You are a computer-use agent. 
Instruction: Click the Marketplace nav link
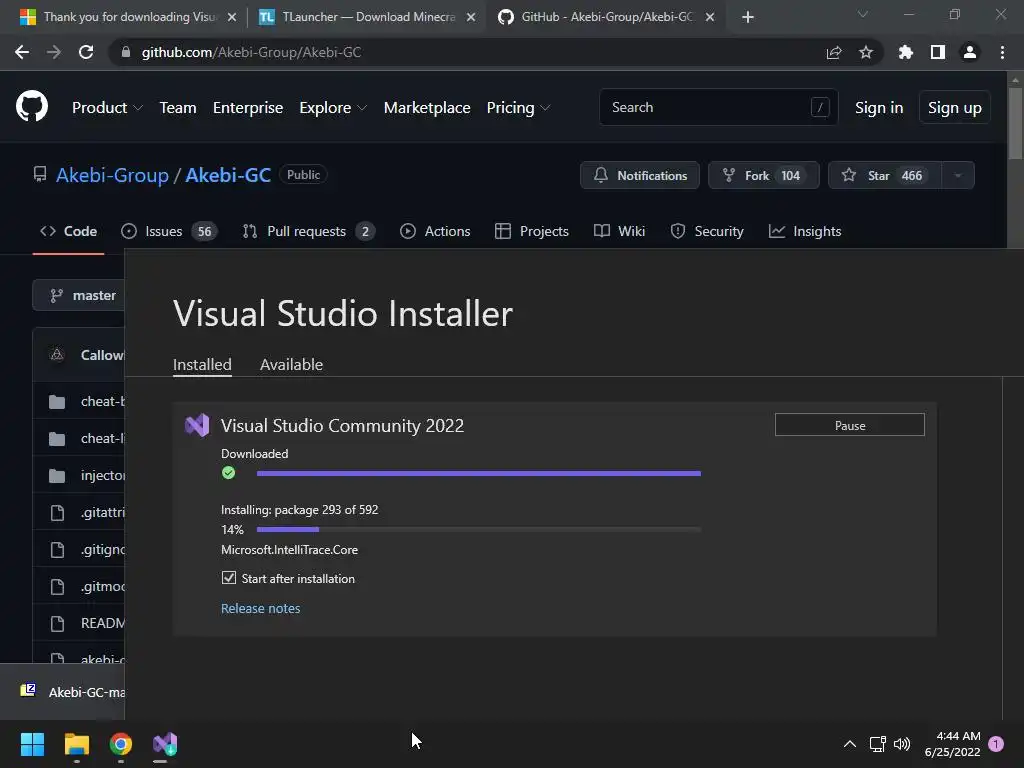pyautogui.click(x=427, y=108)
